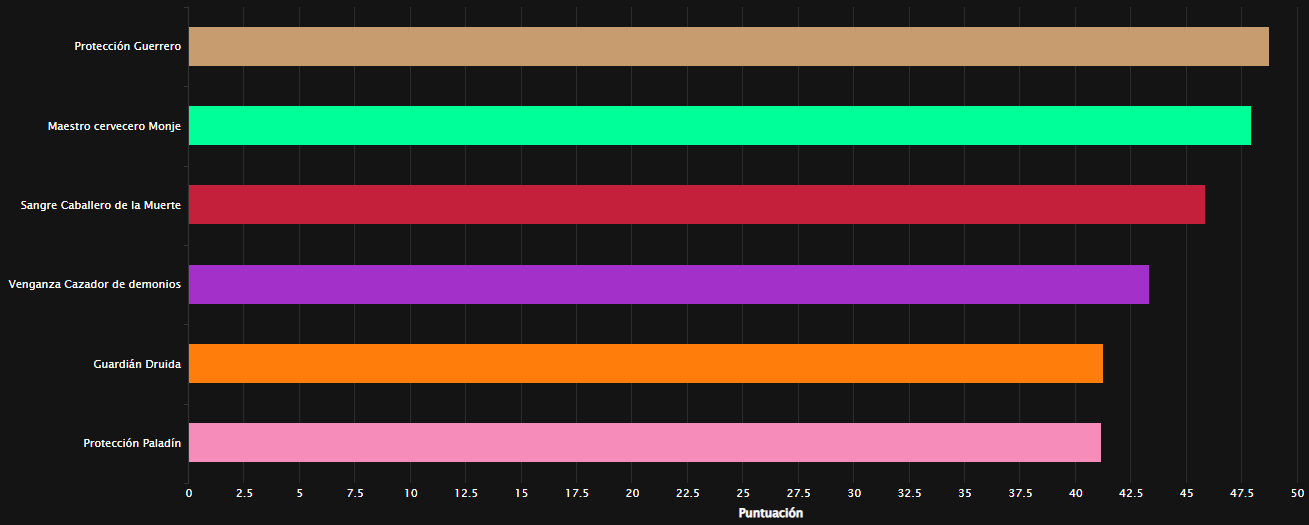Click the "Maestro cervecero Monje" axis label
Viewport: 1309px width, 525px height.
(x=114, y=126)
